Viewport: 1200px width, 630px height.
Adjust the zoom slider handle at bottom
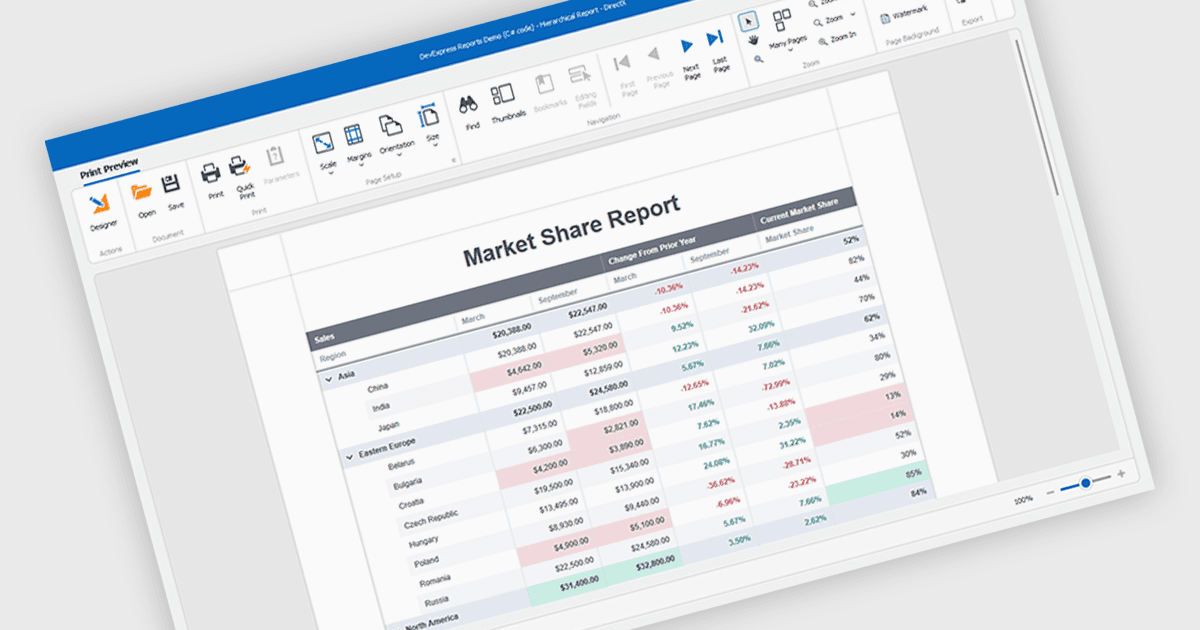click(x=1085, y=483)
